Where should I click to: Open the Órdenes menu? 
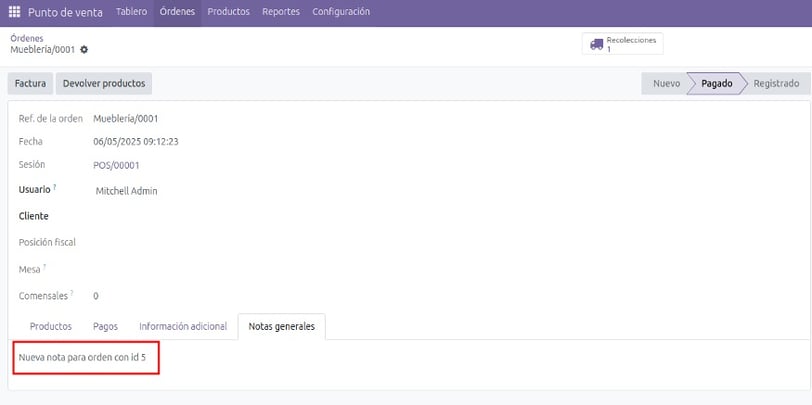coord(178,11)
